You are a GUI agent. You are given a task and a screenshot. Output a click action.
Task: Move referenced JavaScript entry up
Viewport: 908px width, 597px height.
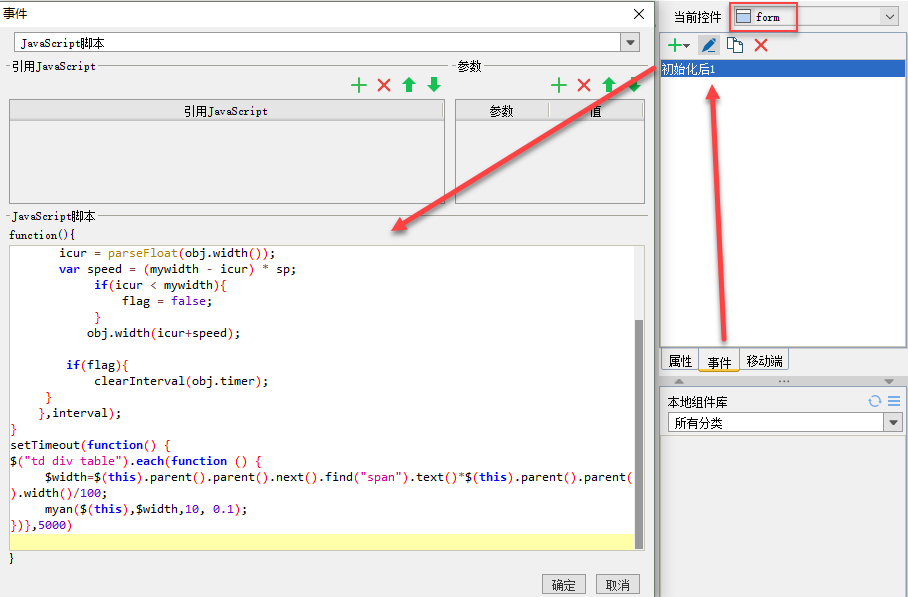pyautogui.click(x=409, y=85)
